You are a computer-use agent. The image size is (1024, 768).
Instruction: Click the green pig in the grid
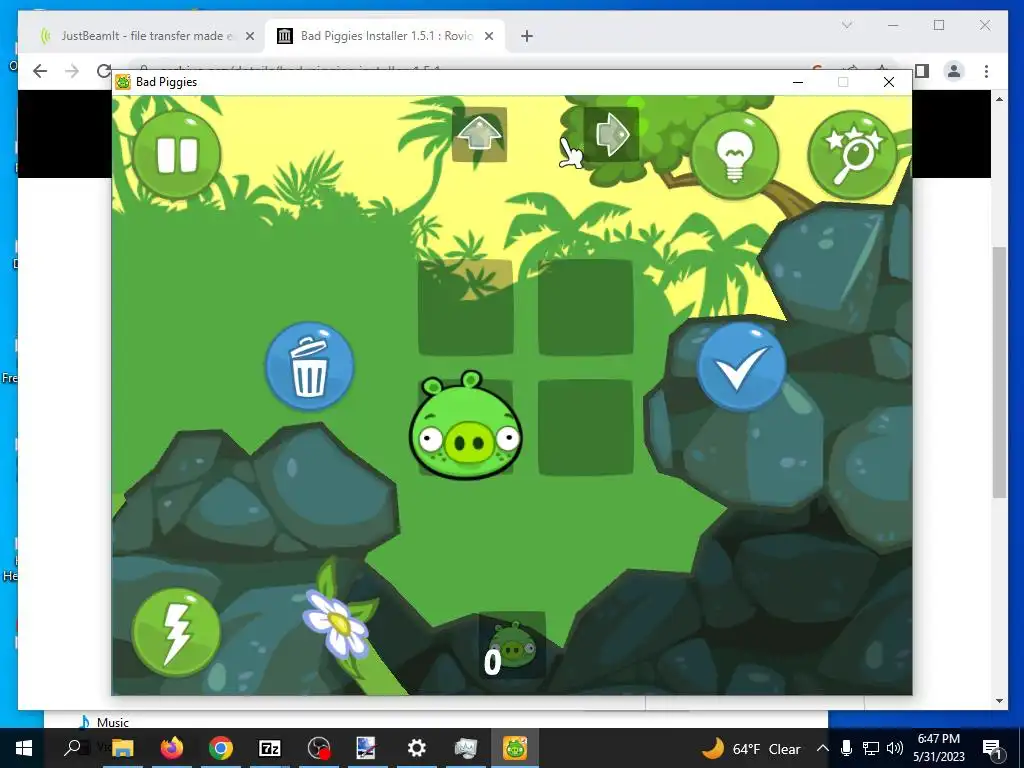click(x=466, y=426)
